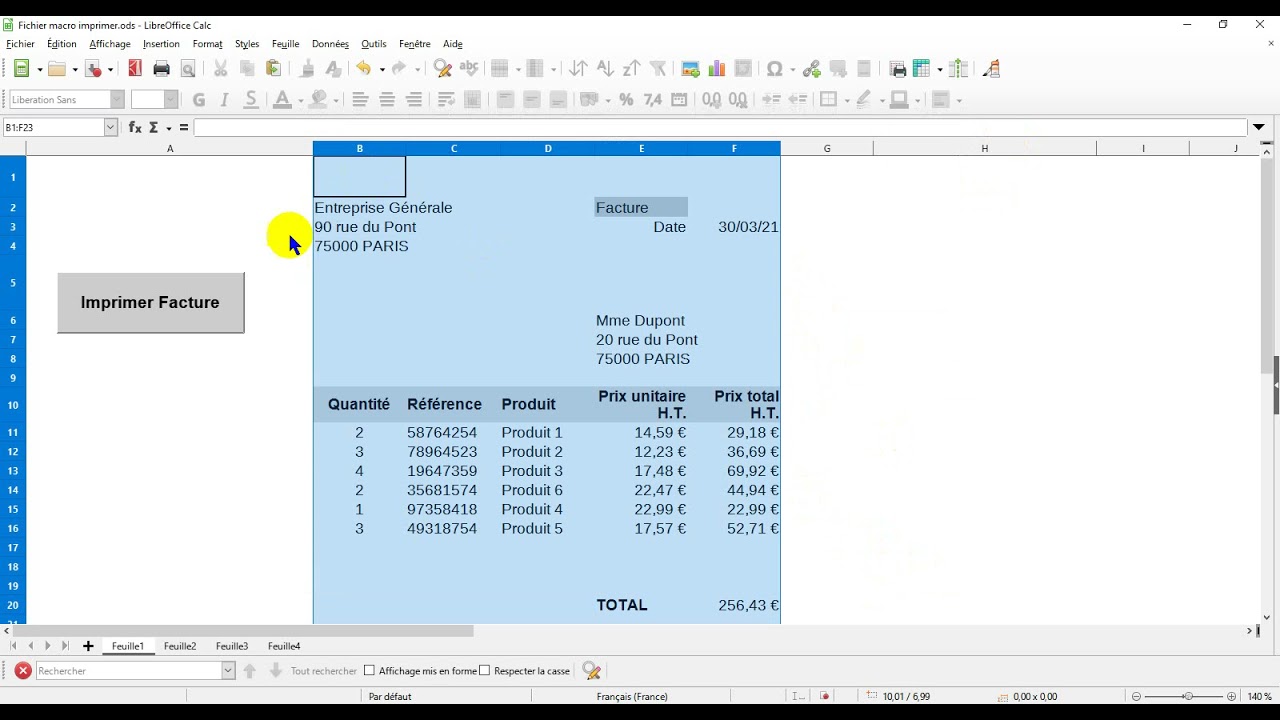Click the Sum sigma icon
Screen dimensions: 1280x720
[x=154, y=127]
